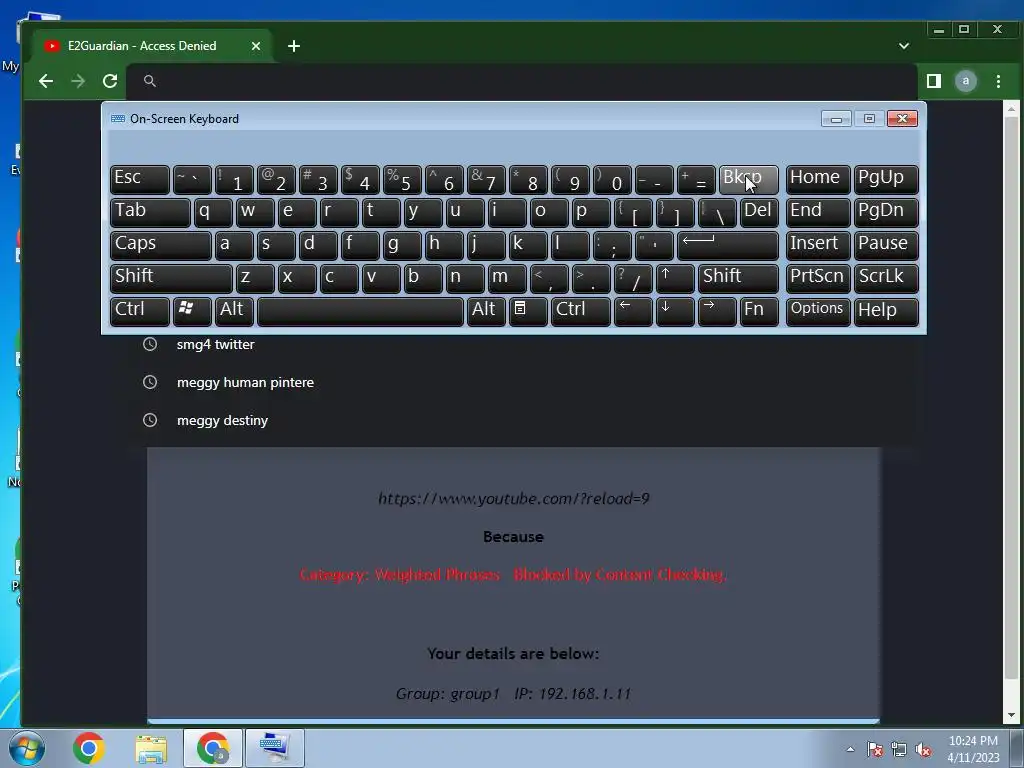1024x768 pixels.
Task: Toggle the right Shift key
Action: tap(738, 278)
